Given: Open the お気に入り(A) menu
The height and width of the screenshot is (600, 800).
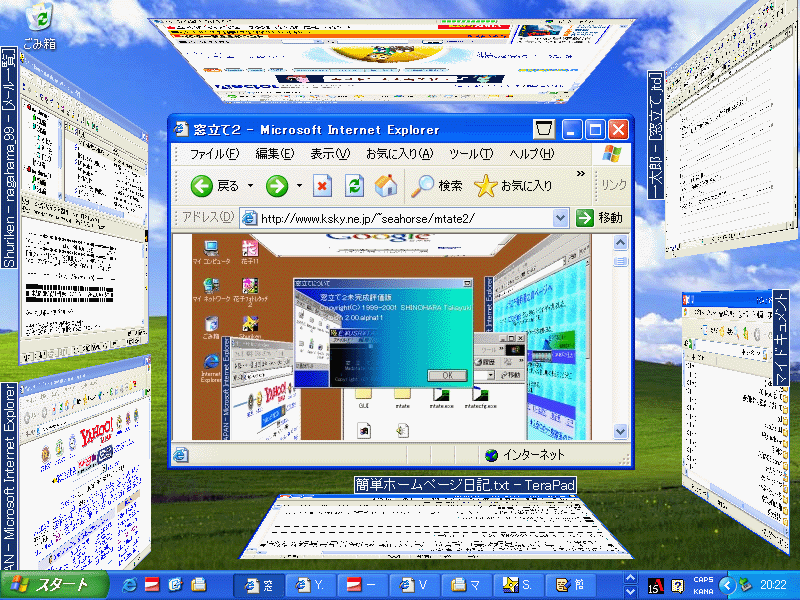Looking at the screenshot, I should tap(399, 154).
